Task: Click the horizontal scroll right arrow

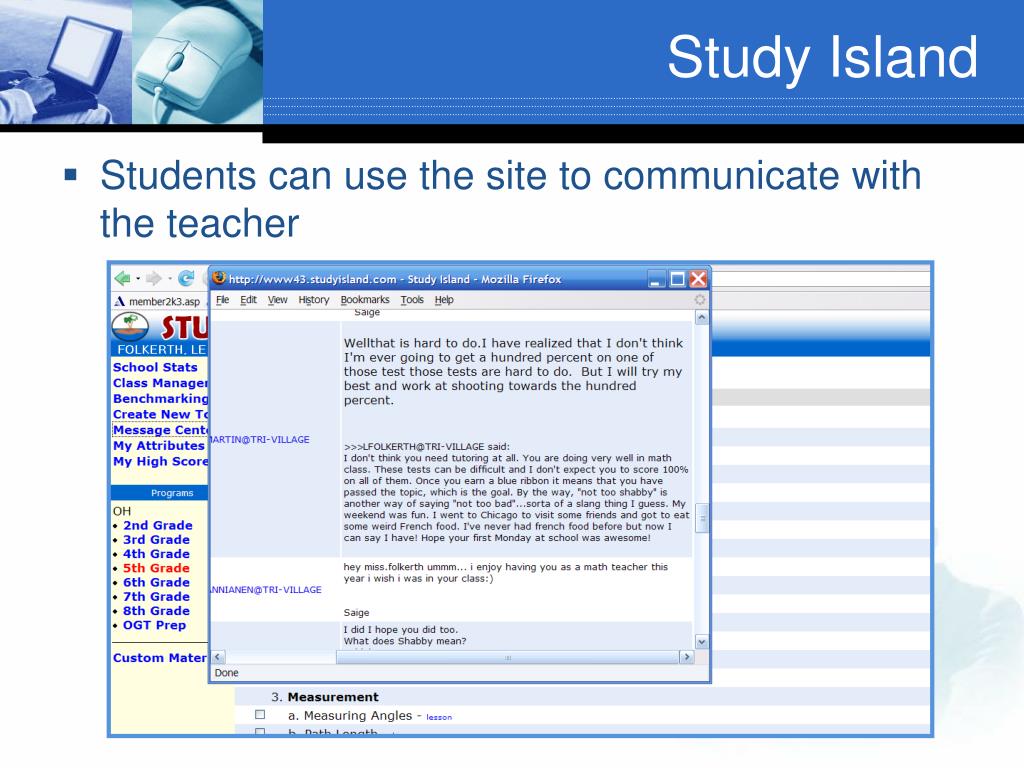Action: pyautogui.click(x=686, y=657)
